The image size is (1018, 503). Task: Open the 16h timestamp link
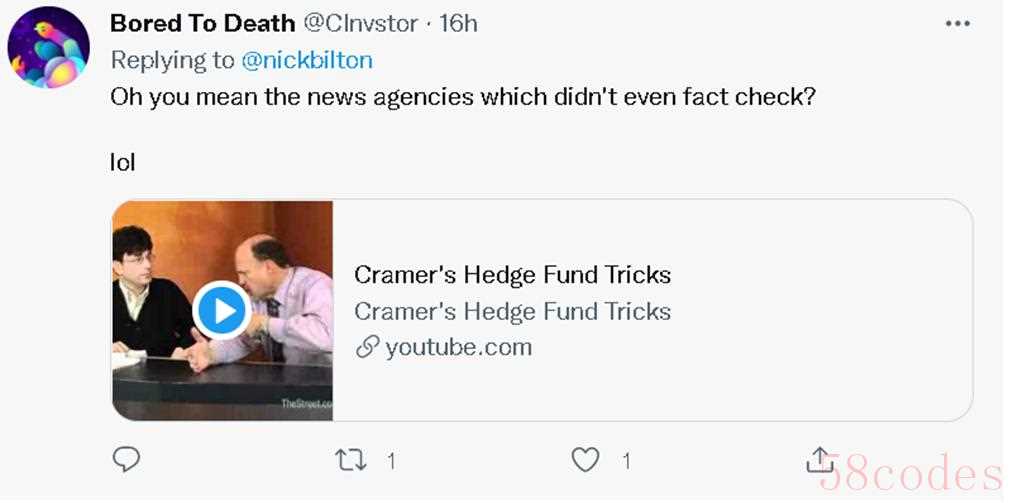coord(458,23)
